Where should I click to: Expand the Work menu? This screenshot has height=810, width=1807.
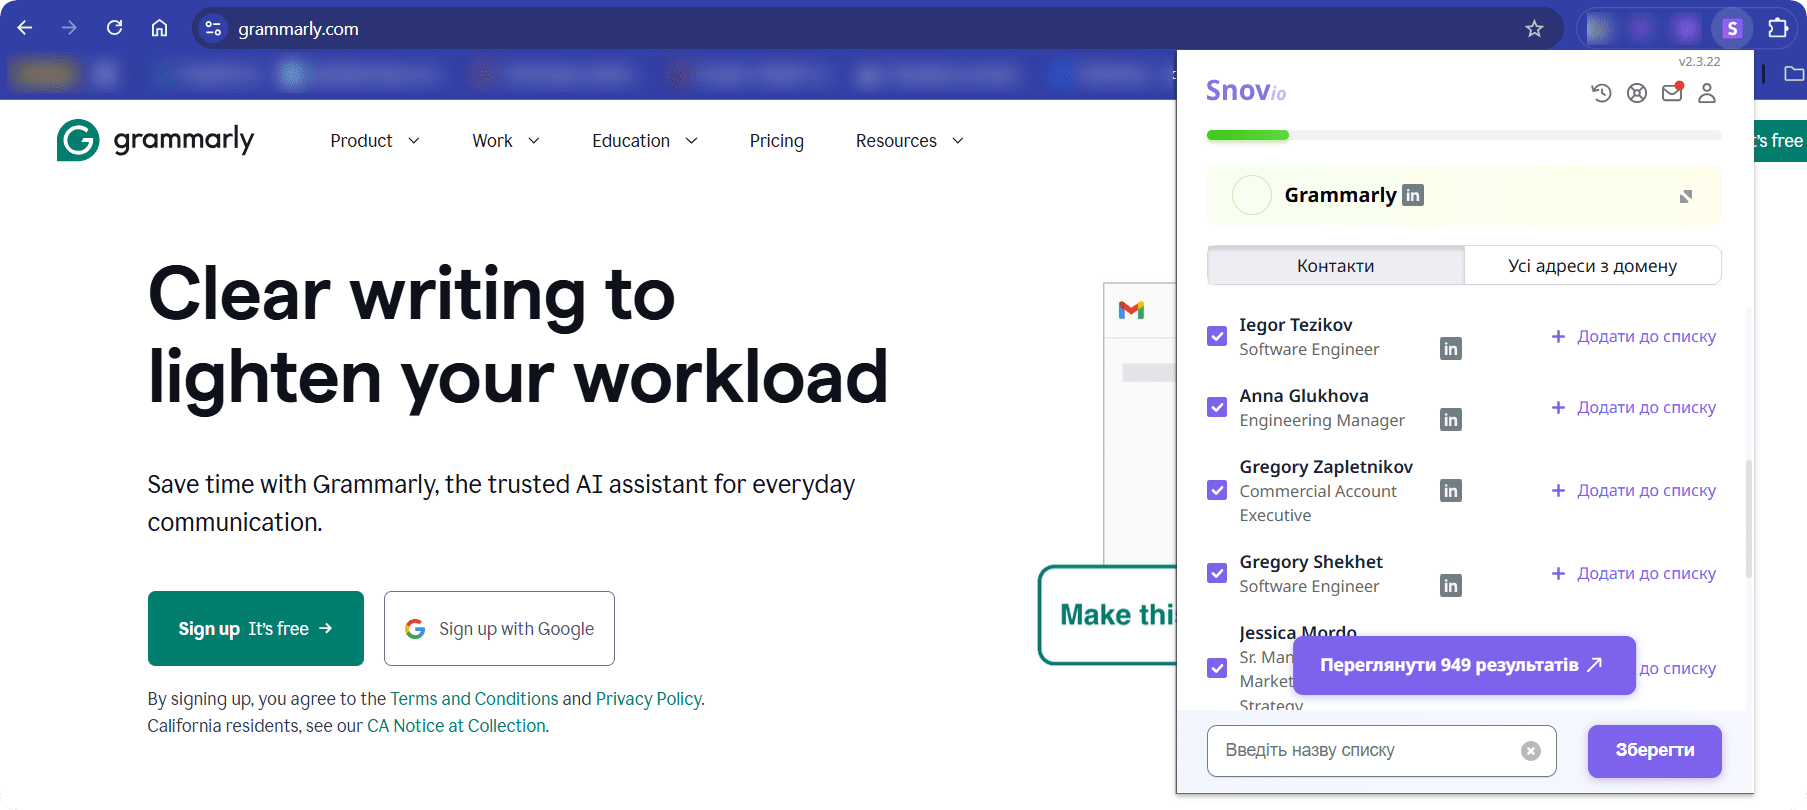click(506, 141)
